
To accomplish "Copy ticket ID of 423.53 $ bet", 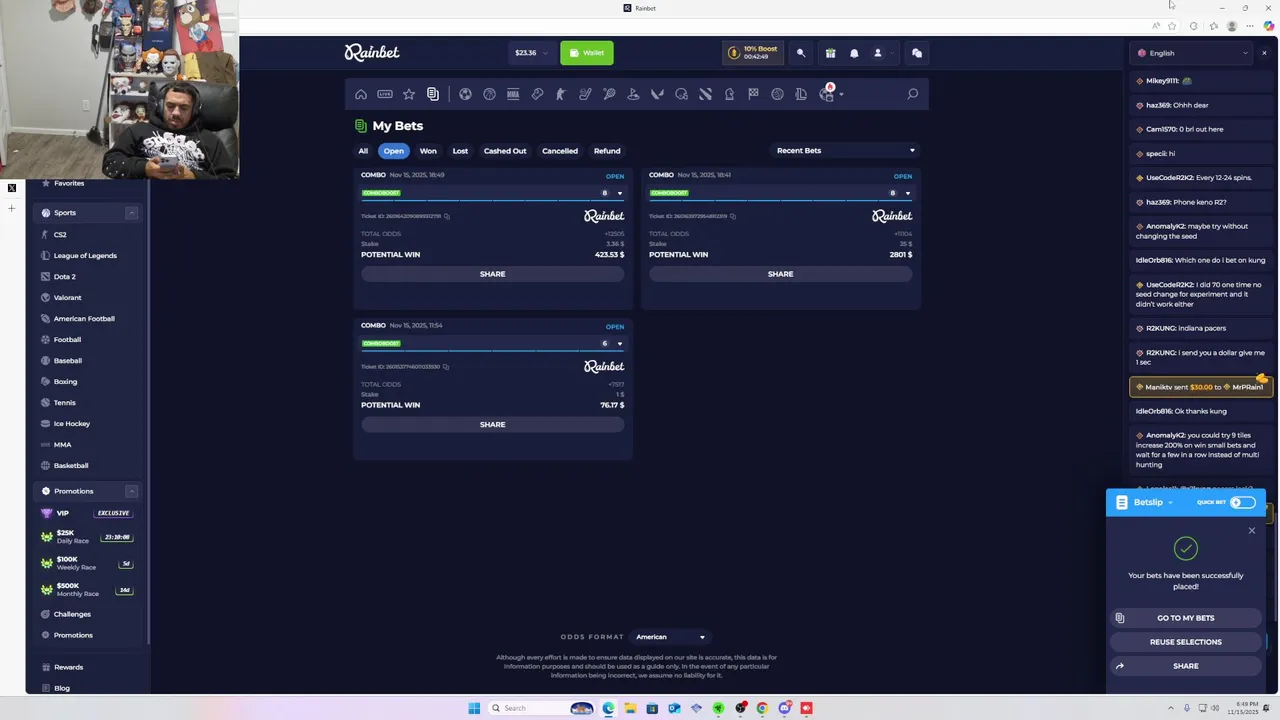I will (x=447, y=216).
